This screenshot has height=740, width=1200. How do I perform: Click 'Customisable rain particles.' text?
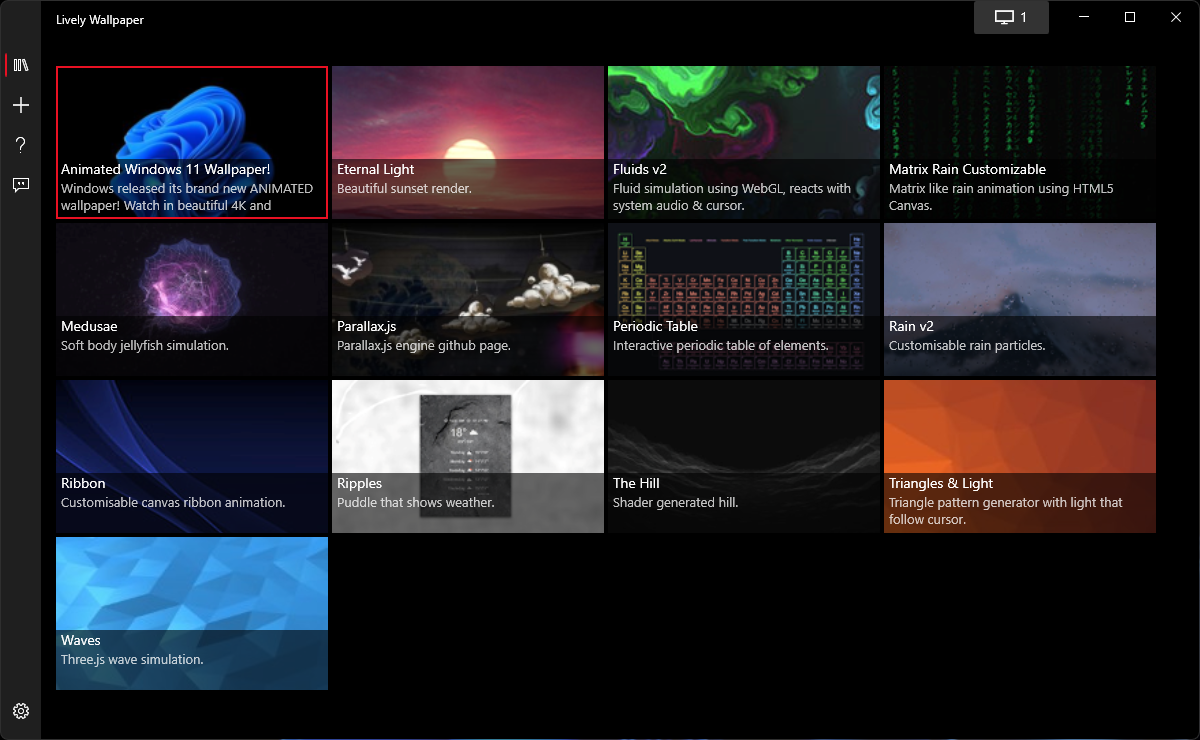coord(967,345)
